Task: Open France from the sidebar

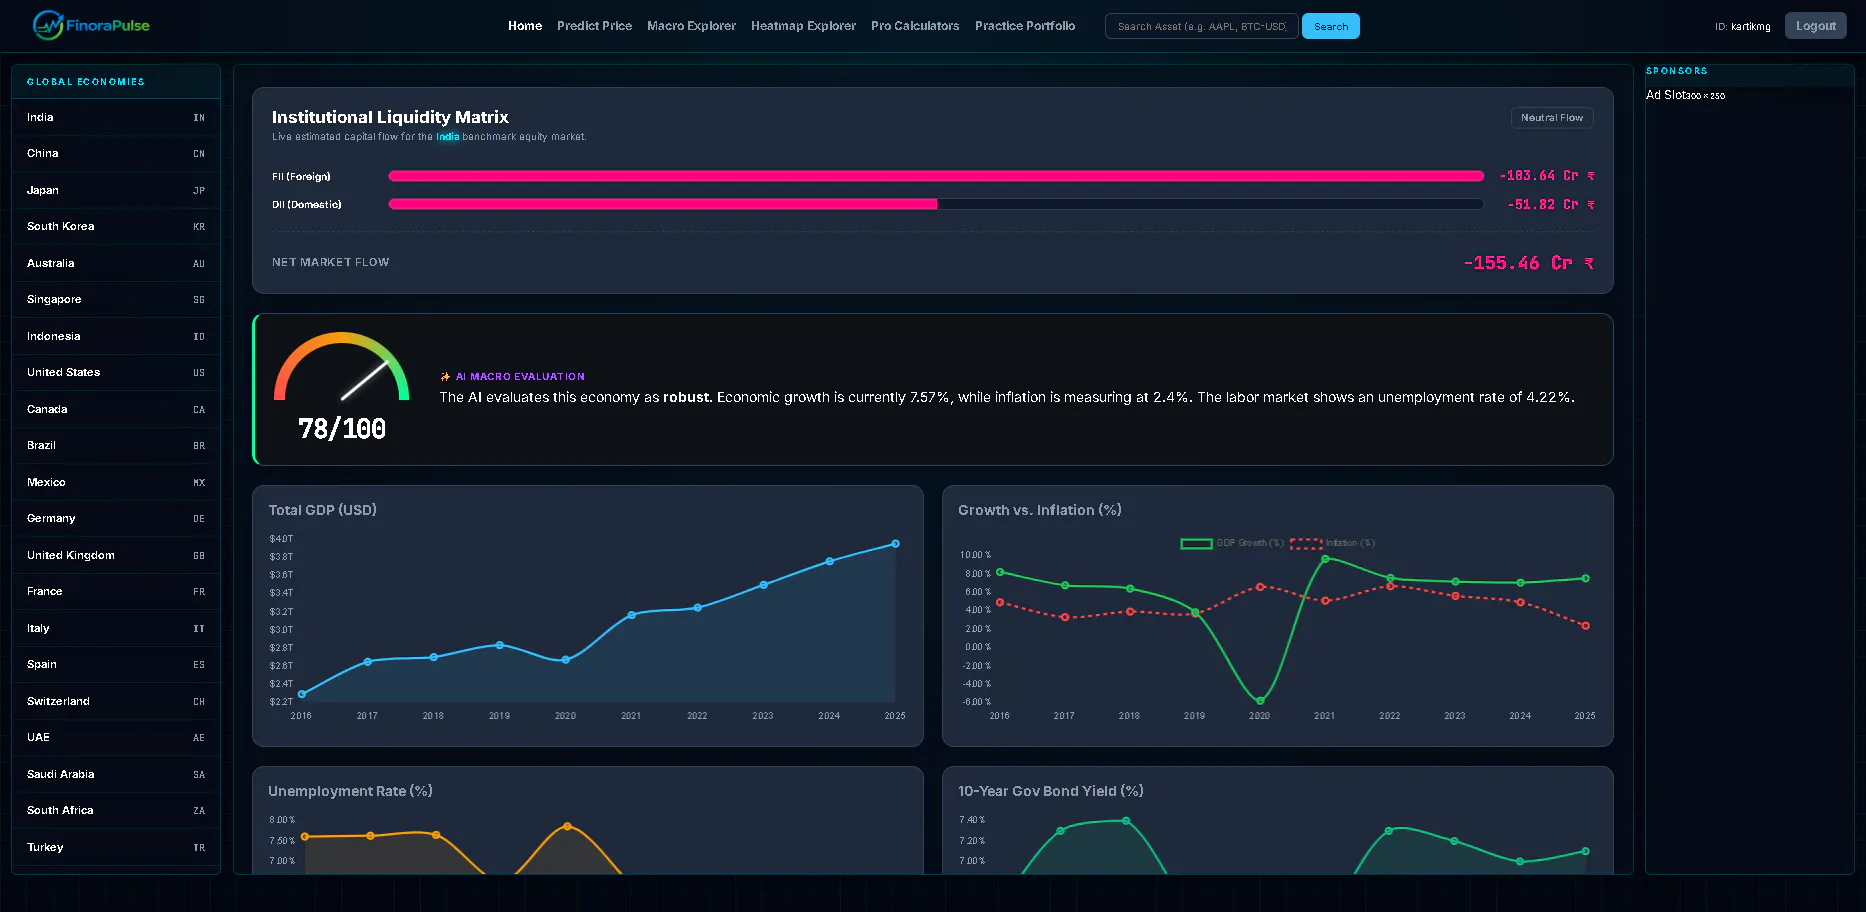Action: click(116, 591)
